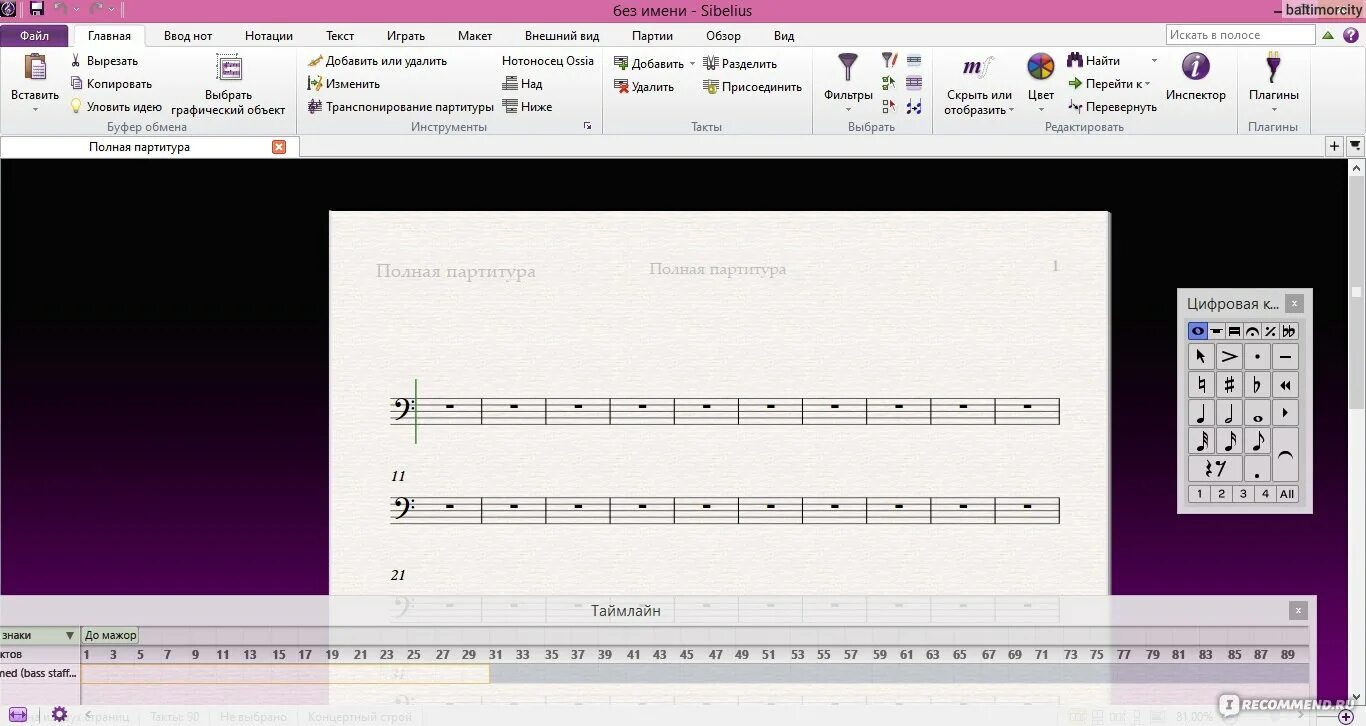Viewport: 1366px width, 726px height.
Task: Click Change instrument button
Action: click(344, 84)
